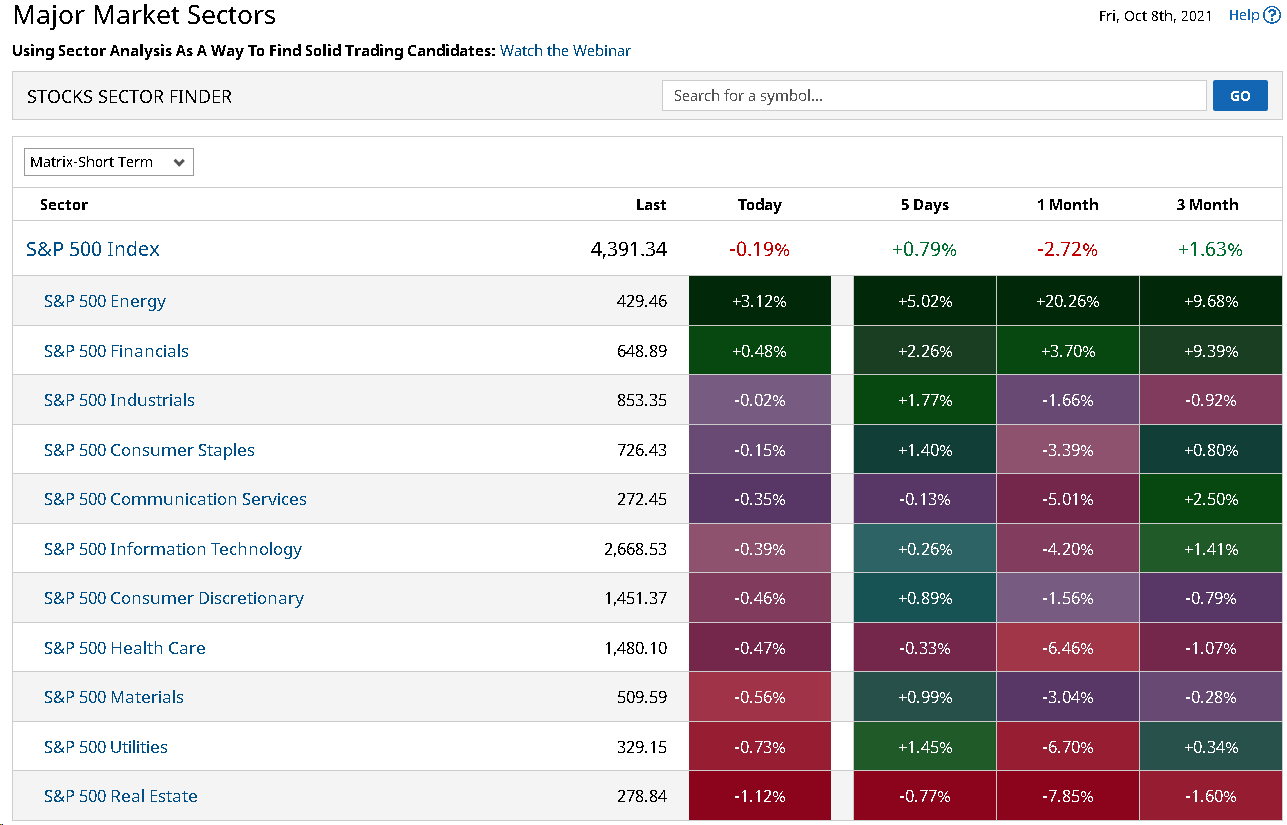Open the S&P 500 Information Technology sector
Image resolution: width=1287 pixels, height=825 pixels.
[x=173, y=549]
